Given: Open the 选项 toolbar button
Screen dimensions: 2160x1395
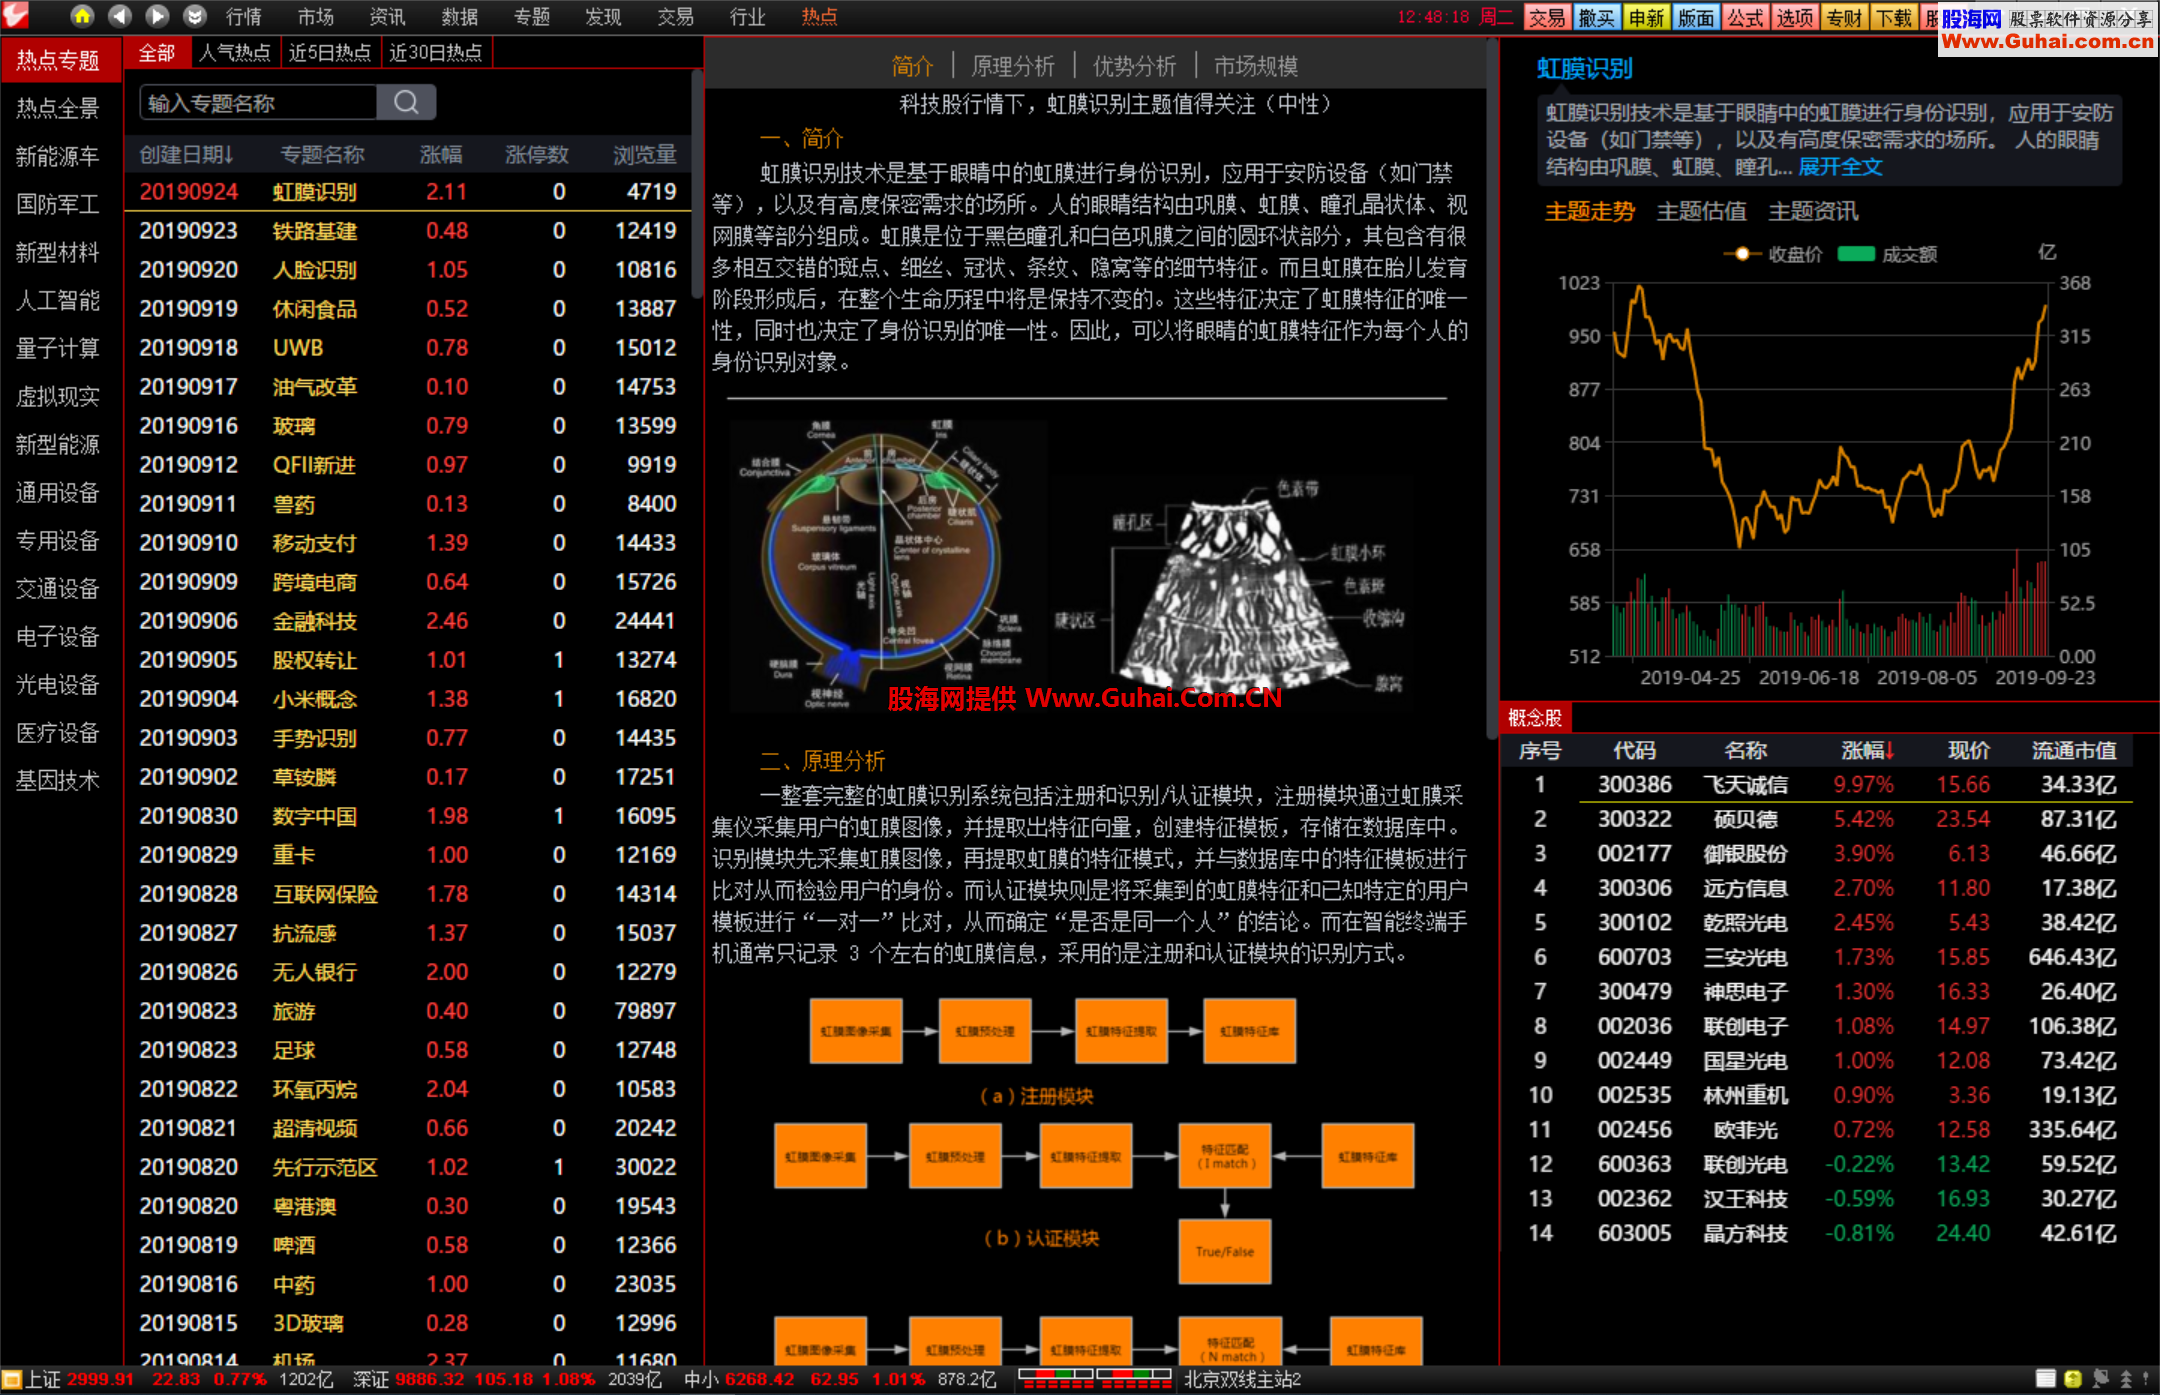Looking at the screenshot, I should [x=1795, y=17].
